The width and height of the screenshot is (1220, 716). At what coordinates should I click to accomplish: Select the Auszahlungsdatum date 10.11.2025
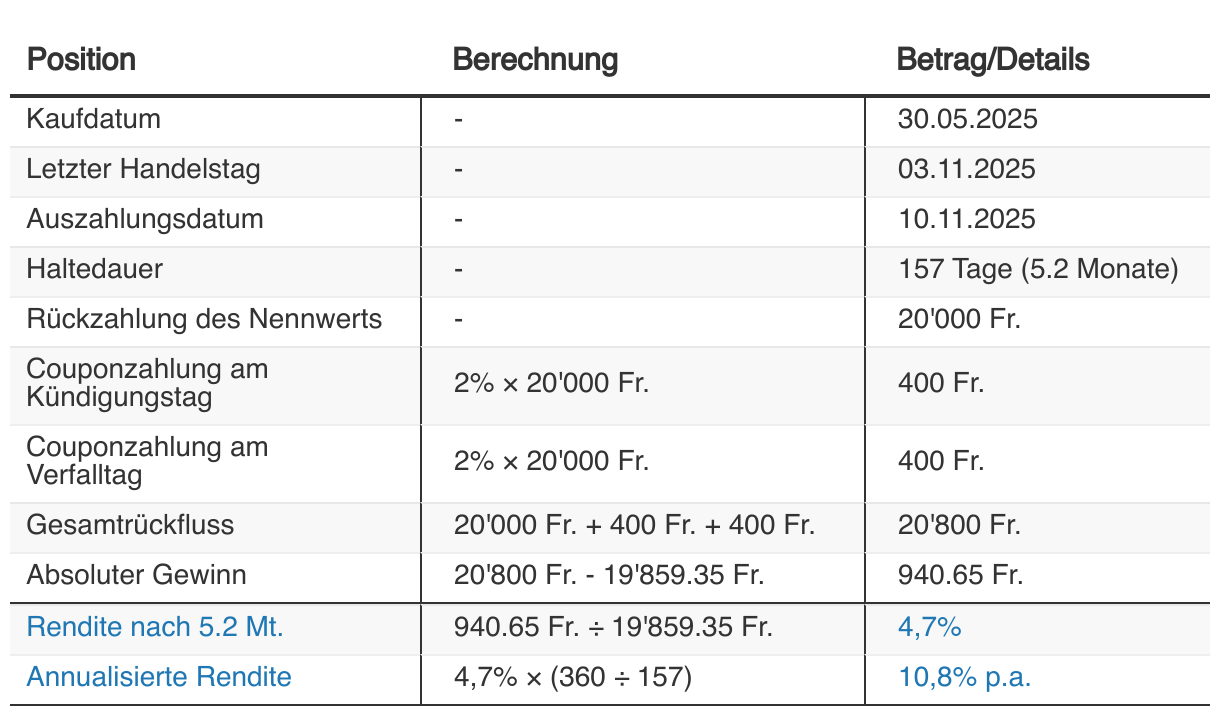tap(966, 219)
